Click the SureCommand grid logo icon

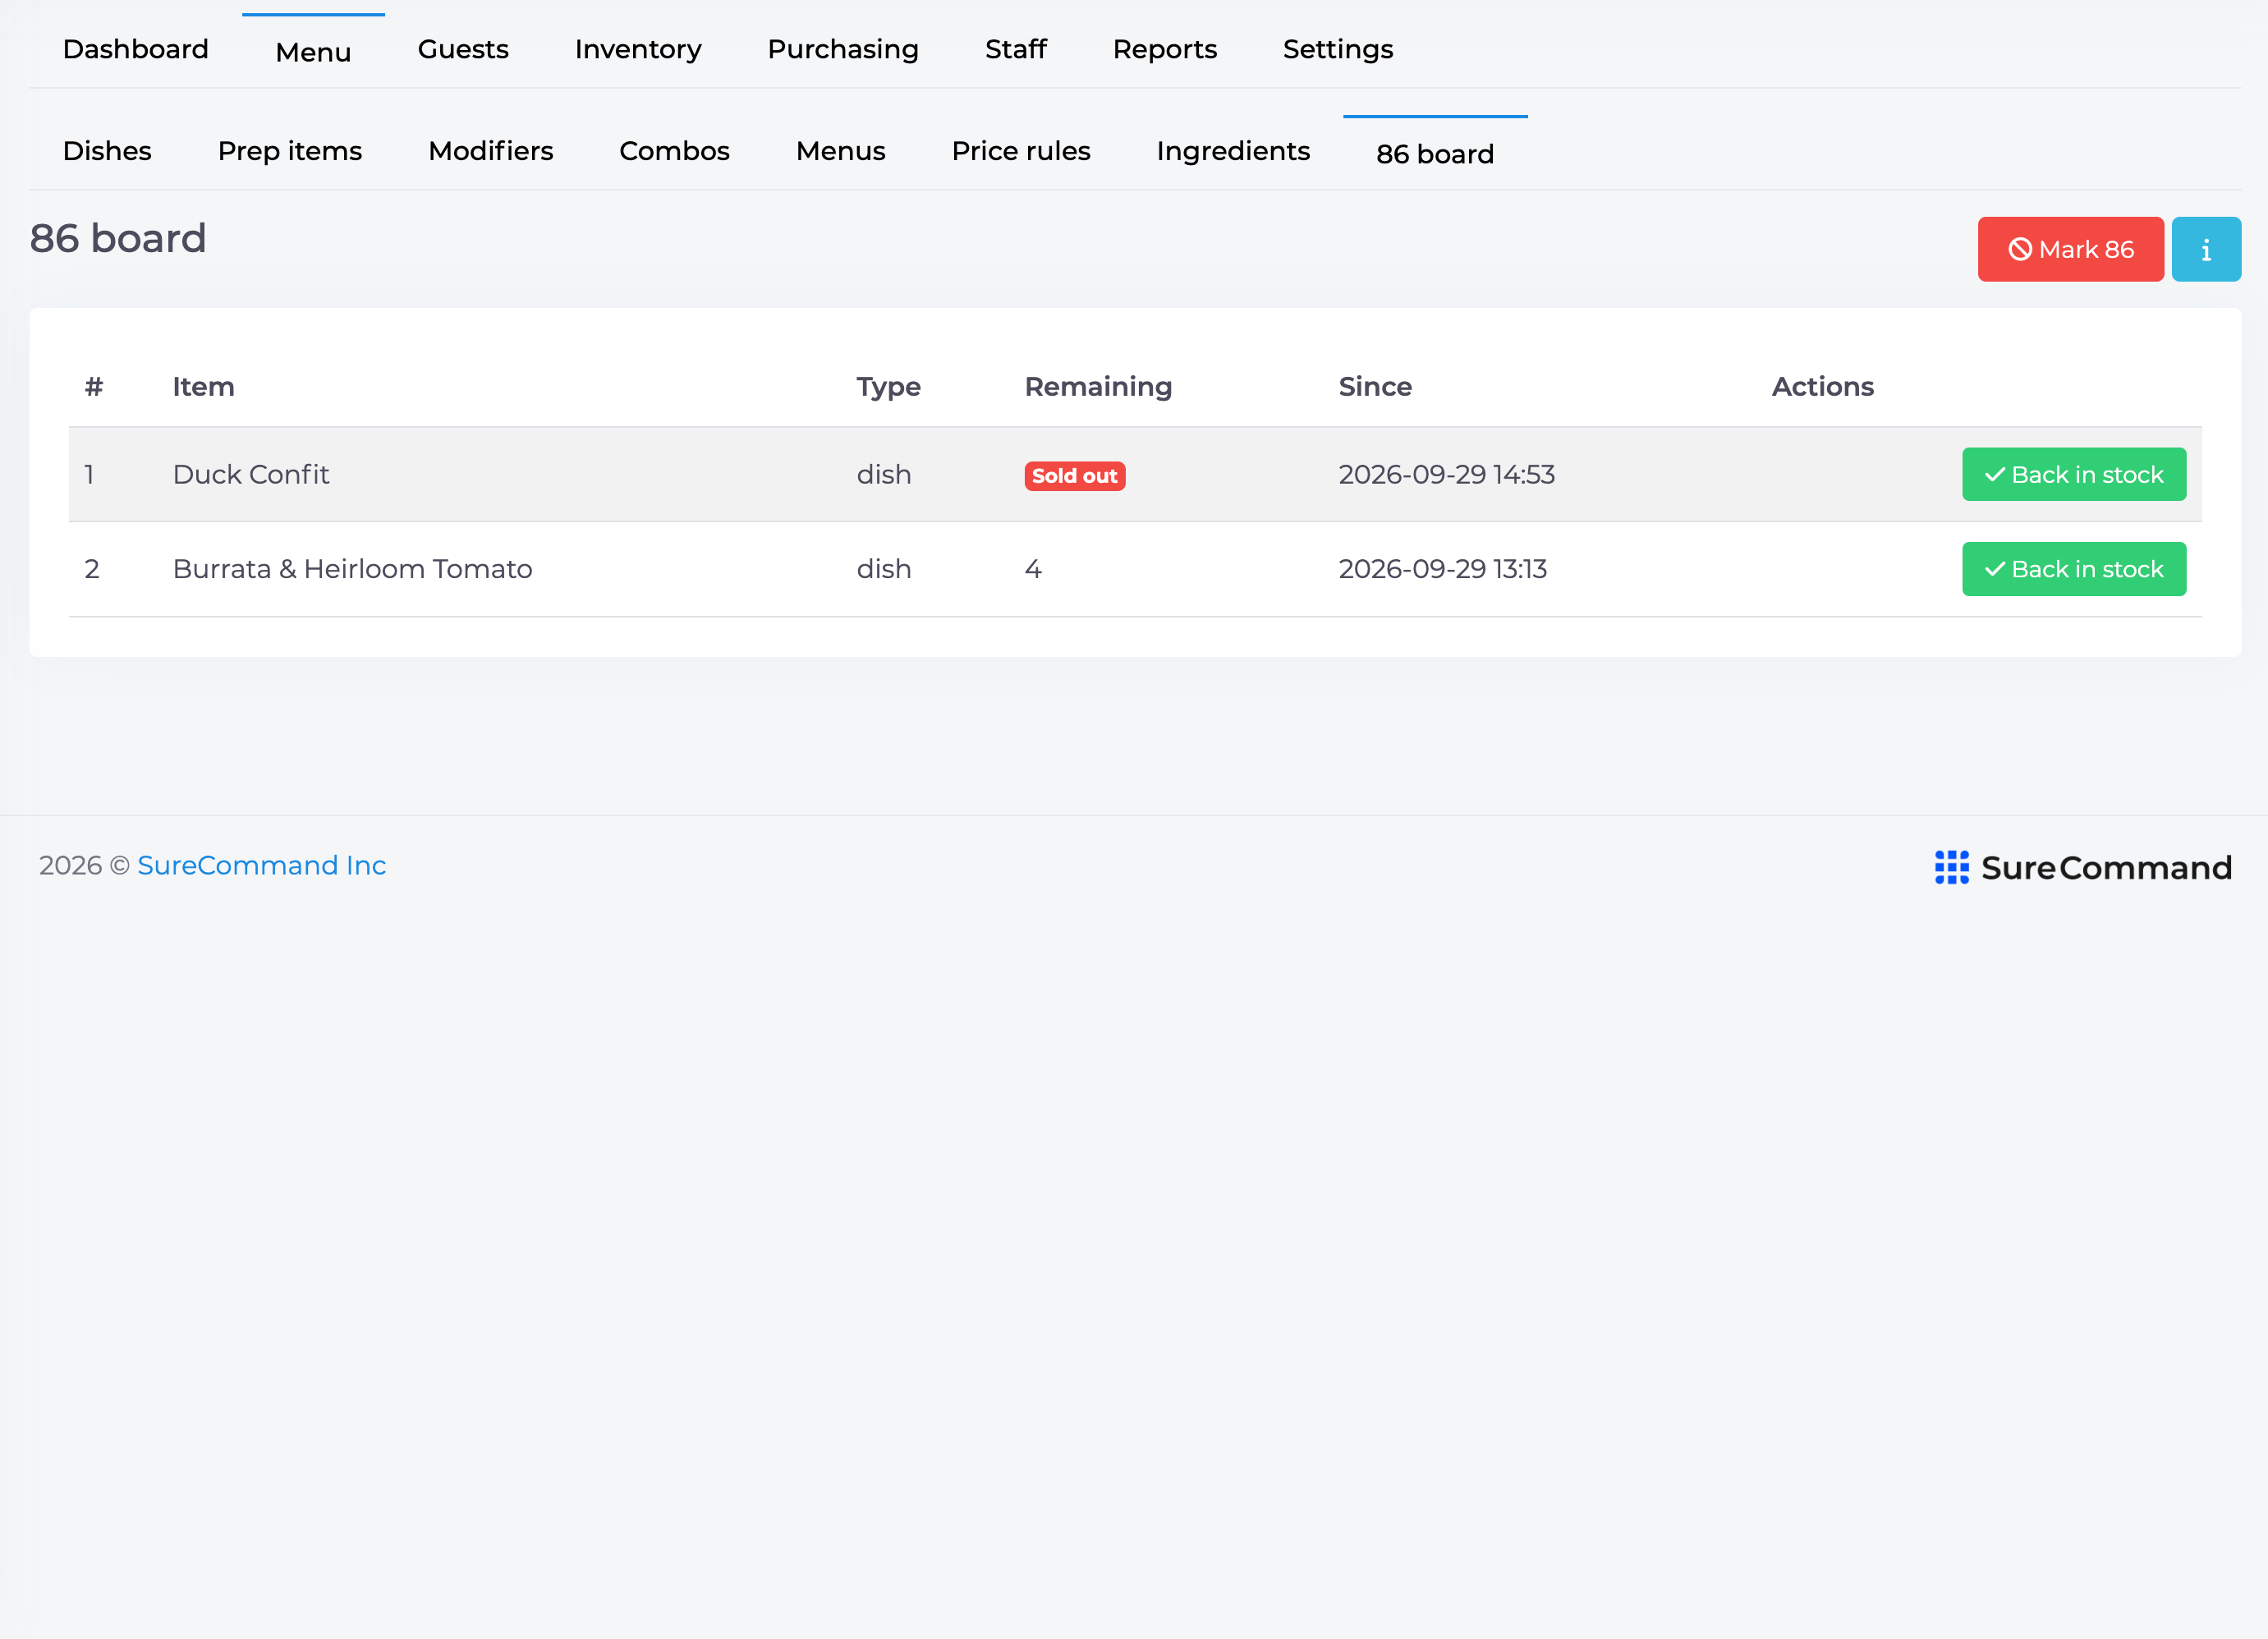[1951, 867]
